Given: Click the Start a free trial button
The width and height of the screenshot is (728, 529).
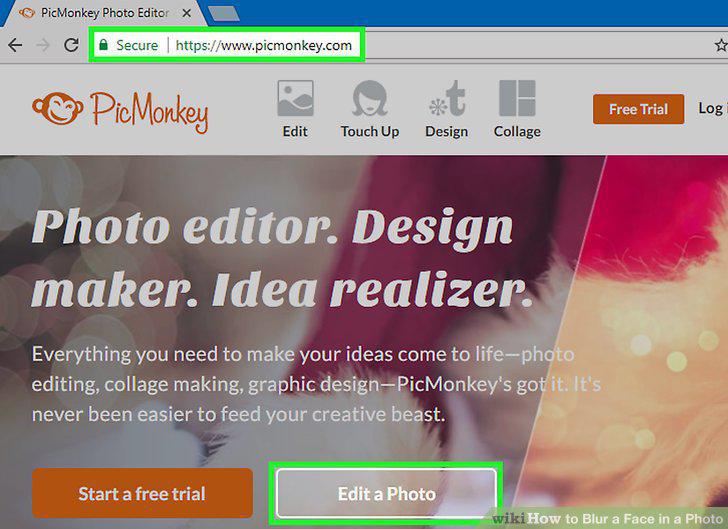Looking at the screenshot, I should click(143, 493).
